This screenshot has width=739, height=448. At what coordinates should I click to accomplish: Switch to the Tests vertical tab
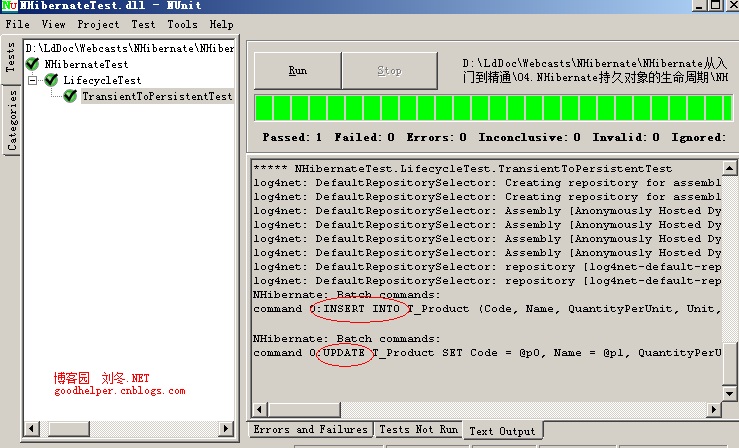tap(11, 58)
